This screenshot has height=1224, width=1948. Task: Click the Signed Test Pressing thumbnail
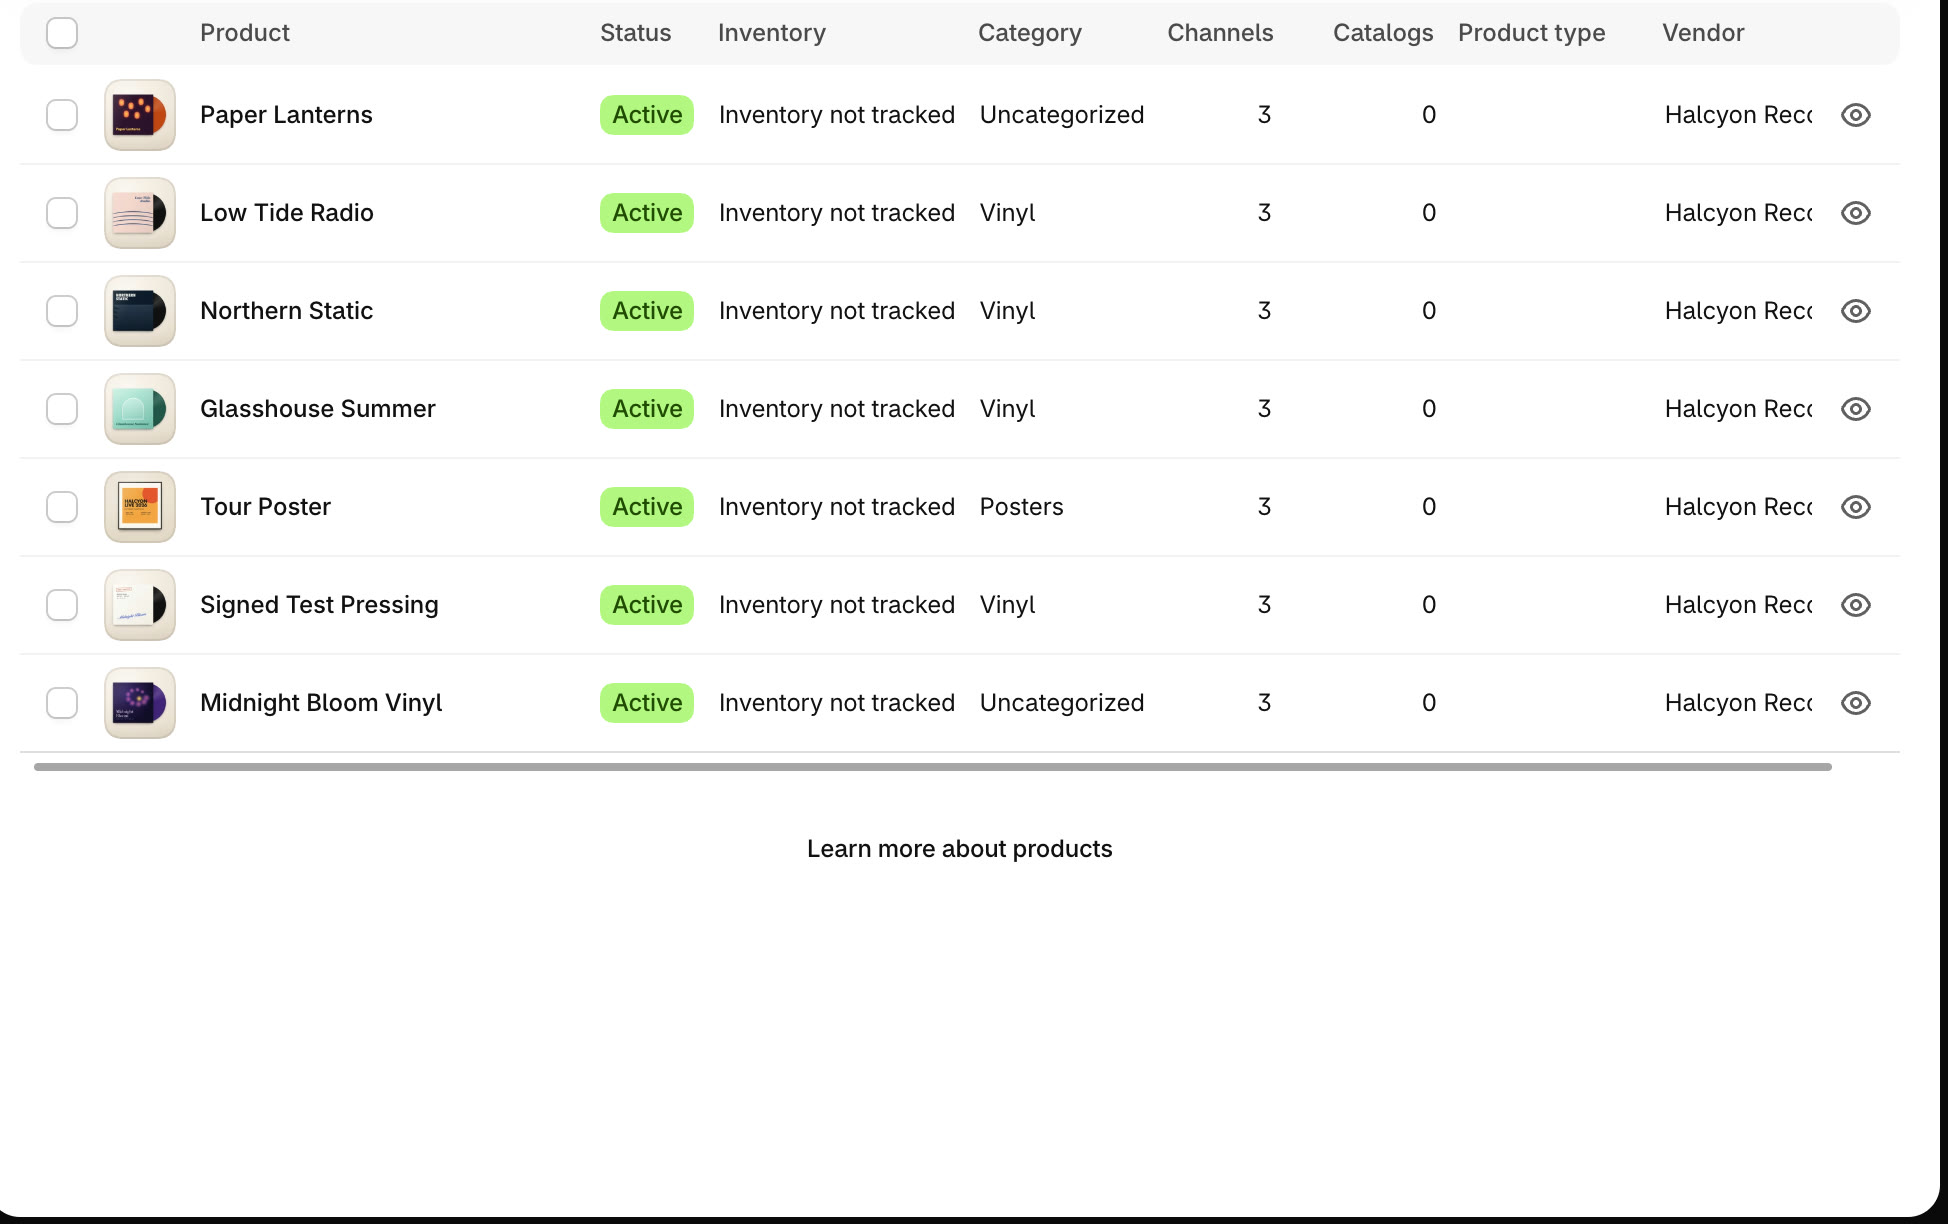tap(140, 605)
